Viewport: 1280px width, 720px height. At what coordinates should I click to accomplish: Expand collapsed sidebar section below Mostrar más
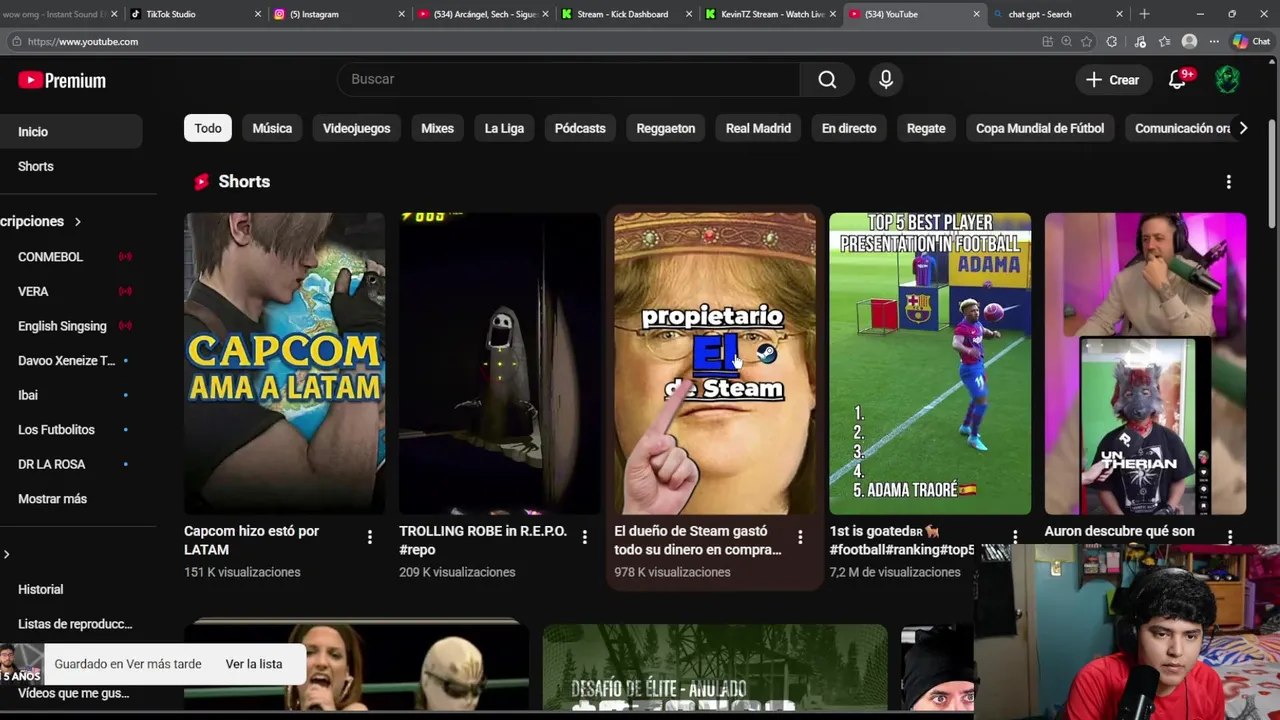(7, 555)
